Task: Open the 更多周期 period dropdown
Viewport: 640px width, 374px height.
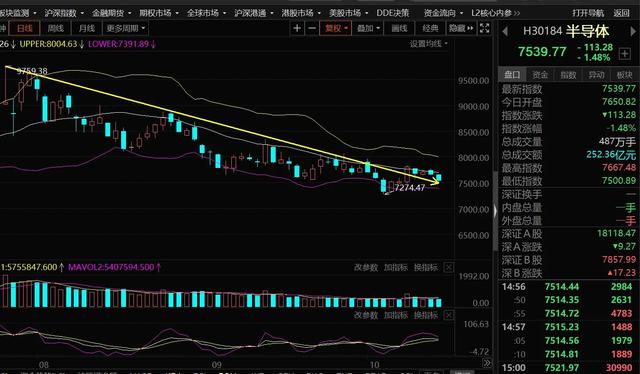Action: click(126, 28)
